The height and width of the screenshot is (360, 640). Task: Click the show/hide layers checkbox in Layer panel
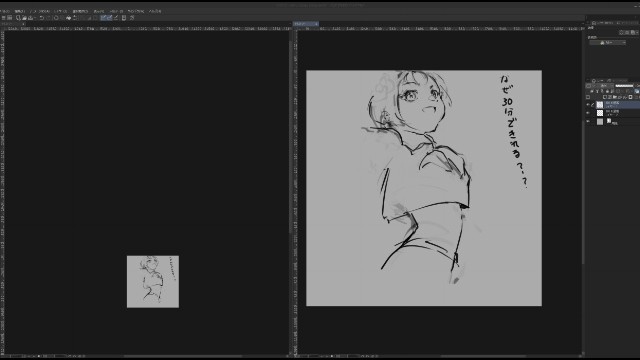pos(588,97)
